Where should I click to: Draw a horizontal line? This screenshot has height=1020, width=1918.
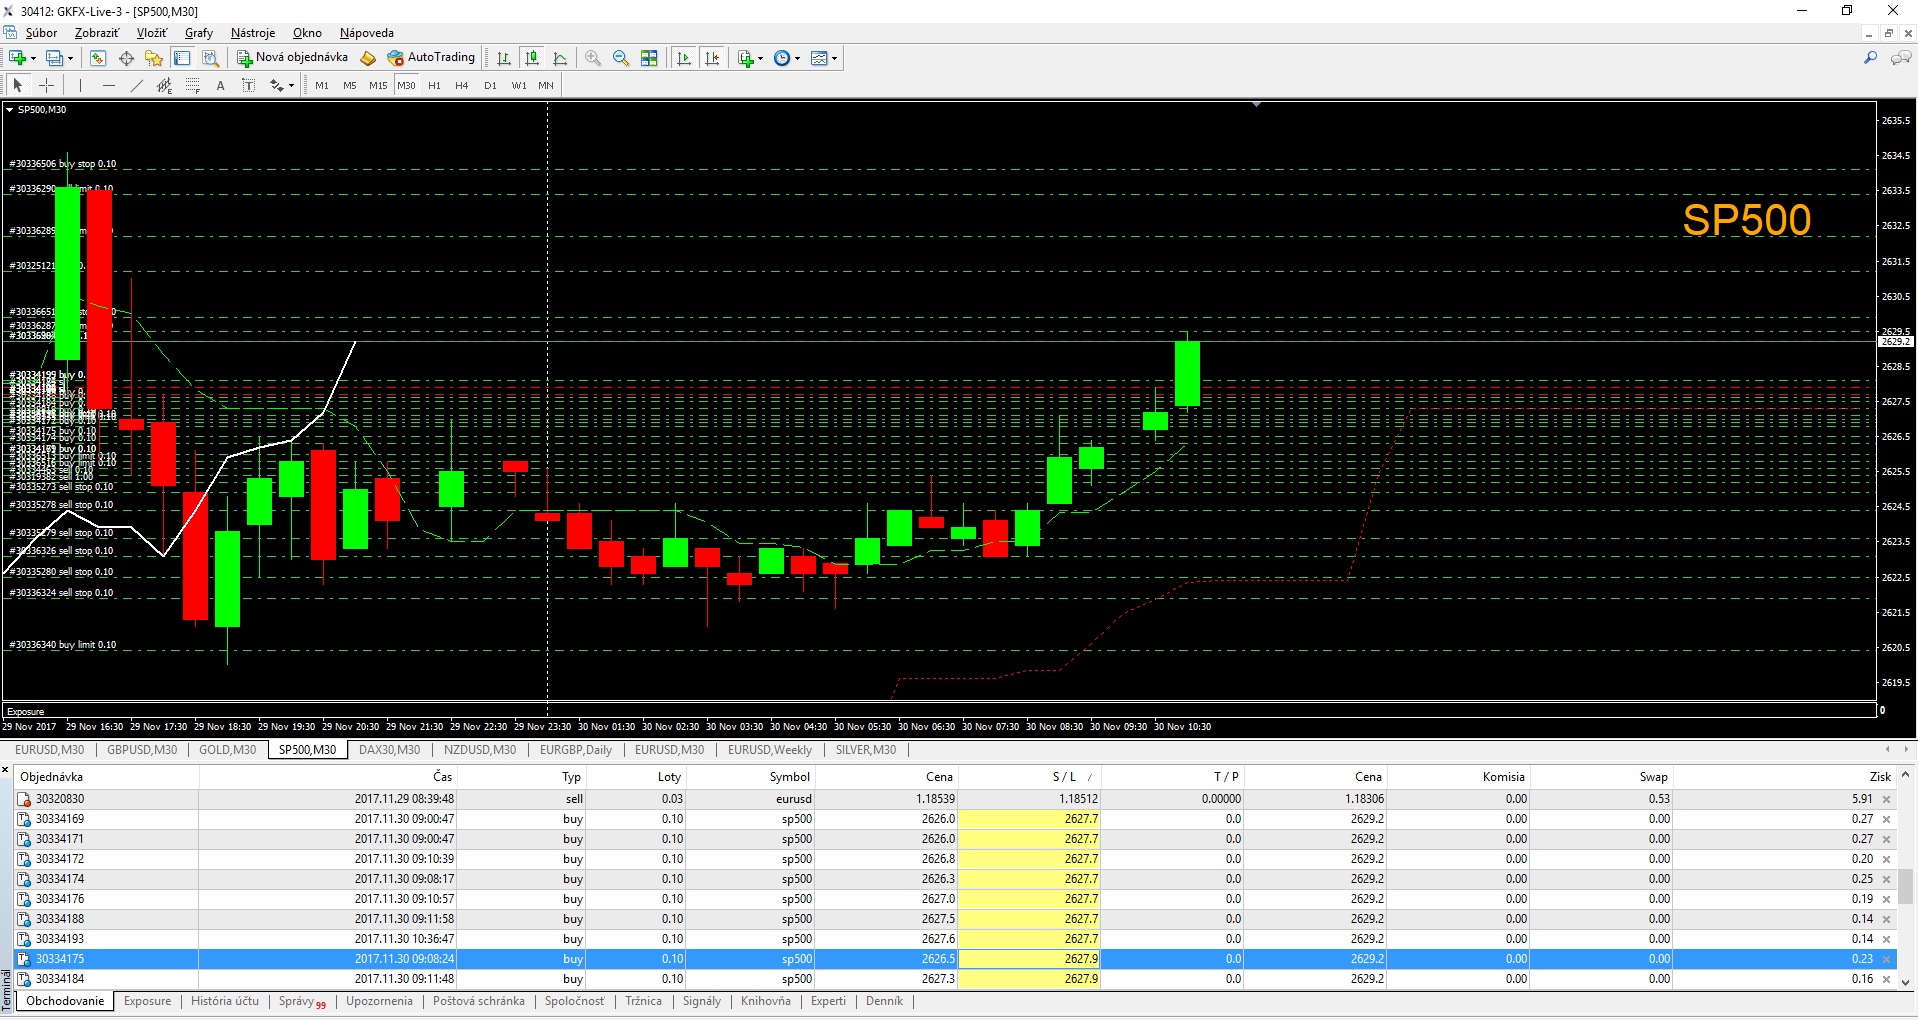pyautogui.click(x=109, y=85)
